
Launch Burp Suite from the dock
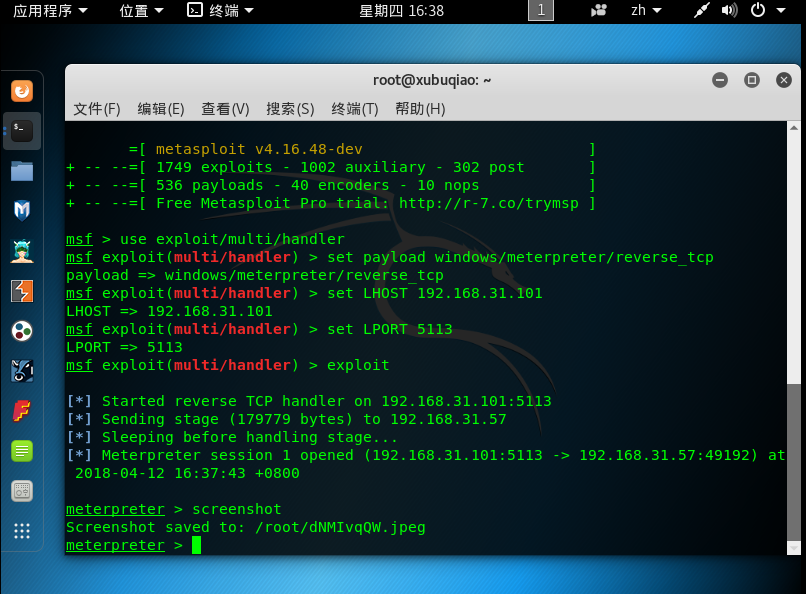click(22, 291)
